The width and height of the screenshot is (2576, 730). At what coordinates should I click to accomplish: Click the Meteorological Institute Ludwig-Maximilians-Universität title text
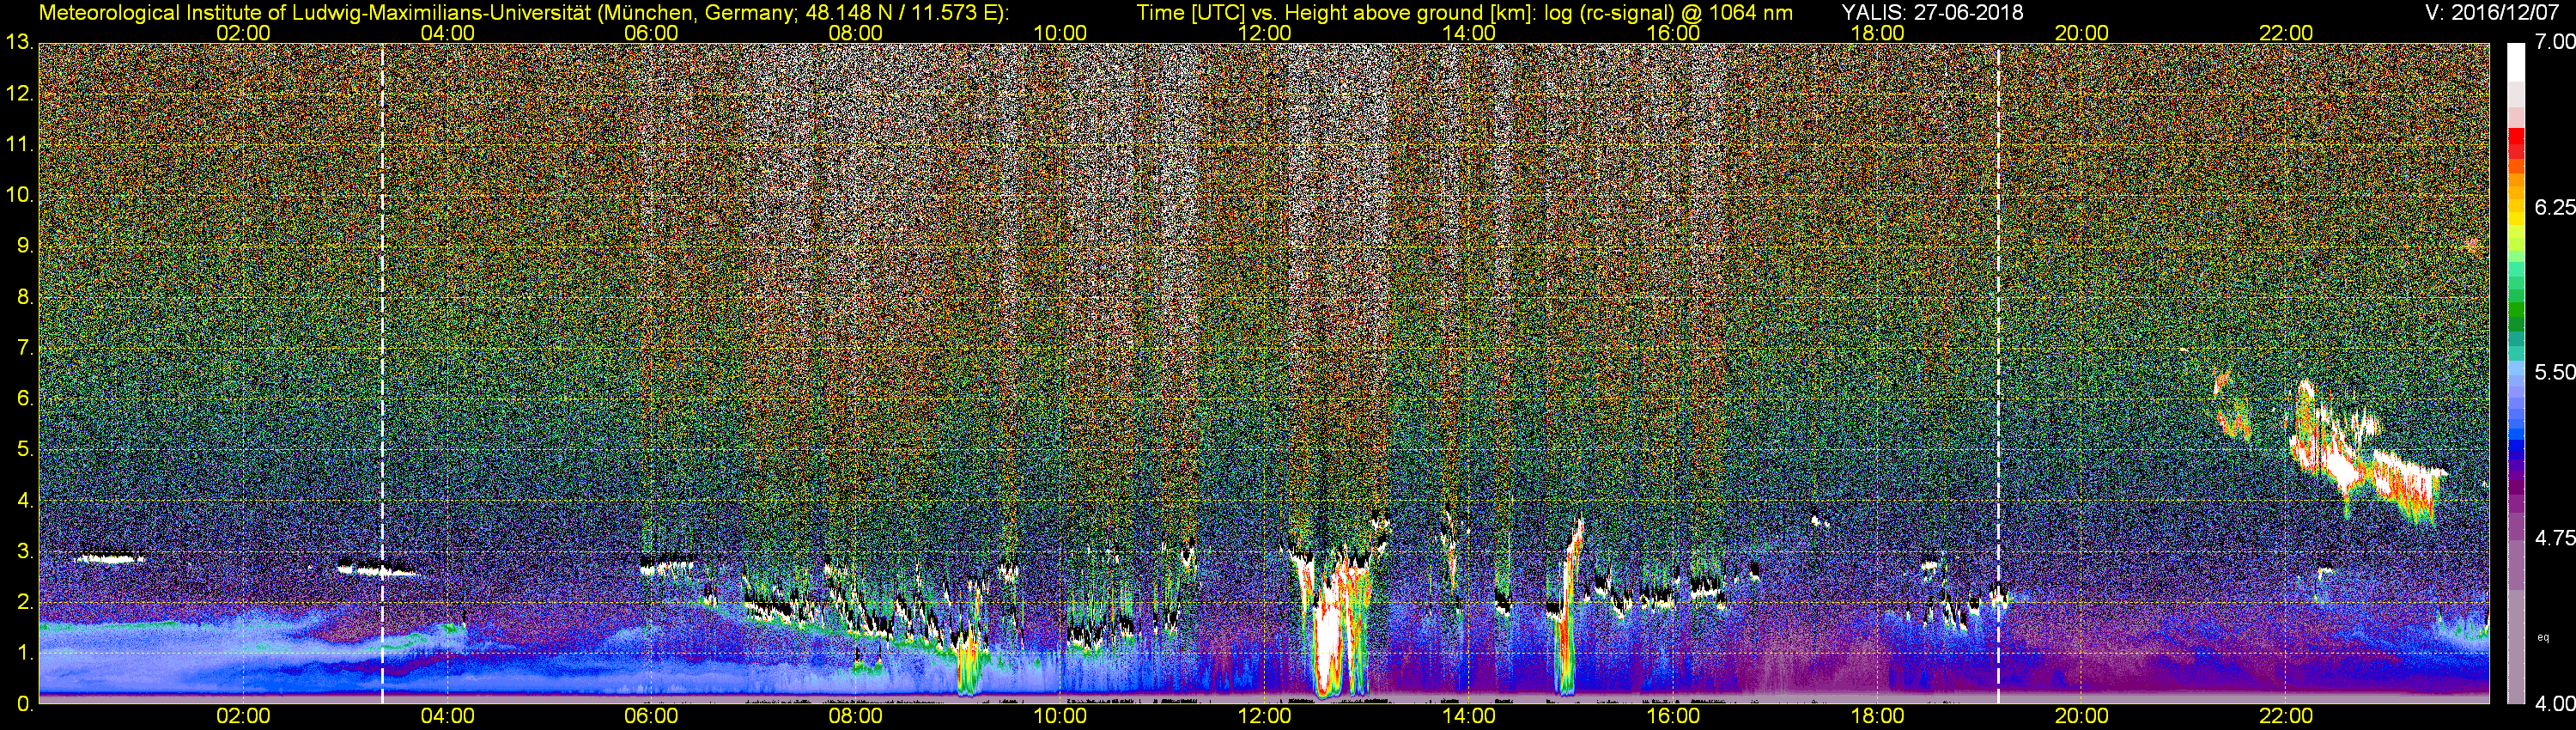coord(523,13)
